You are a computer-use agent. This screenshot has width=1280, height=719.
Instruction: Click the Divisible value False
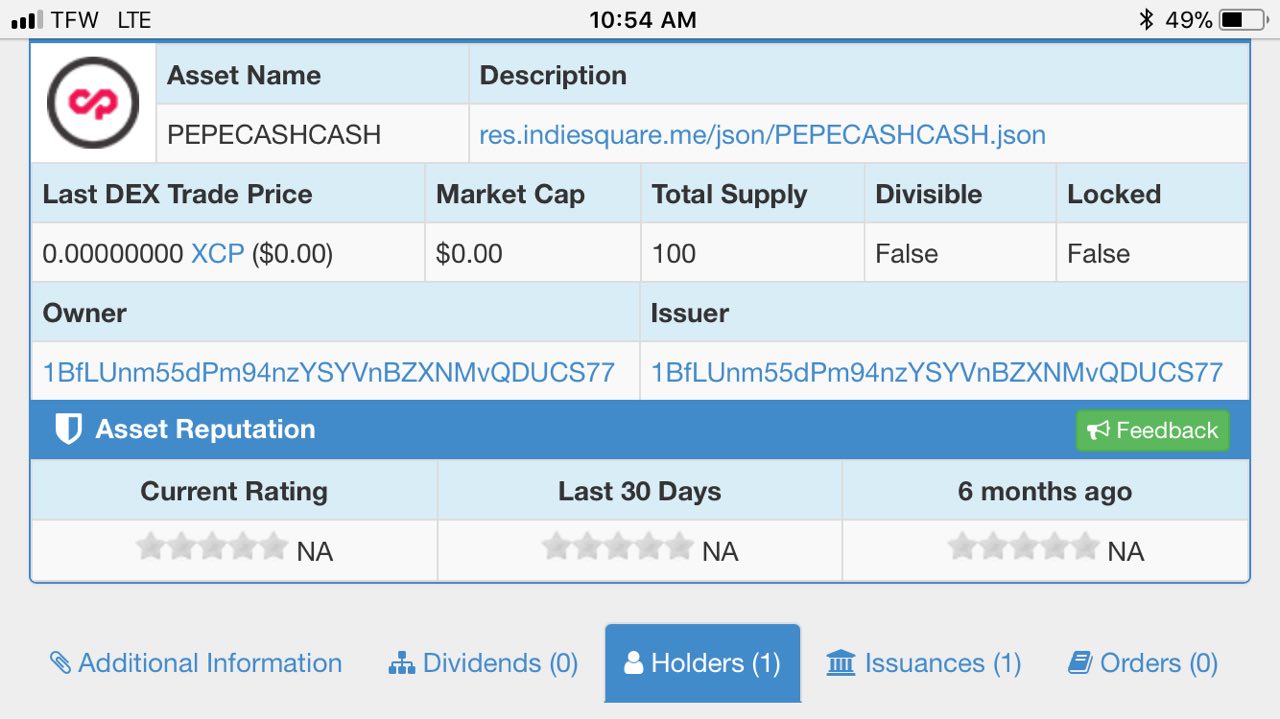click(906, 253)
